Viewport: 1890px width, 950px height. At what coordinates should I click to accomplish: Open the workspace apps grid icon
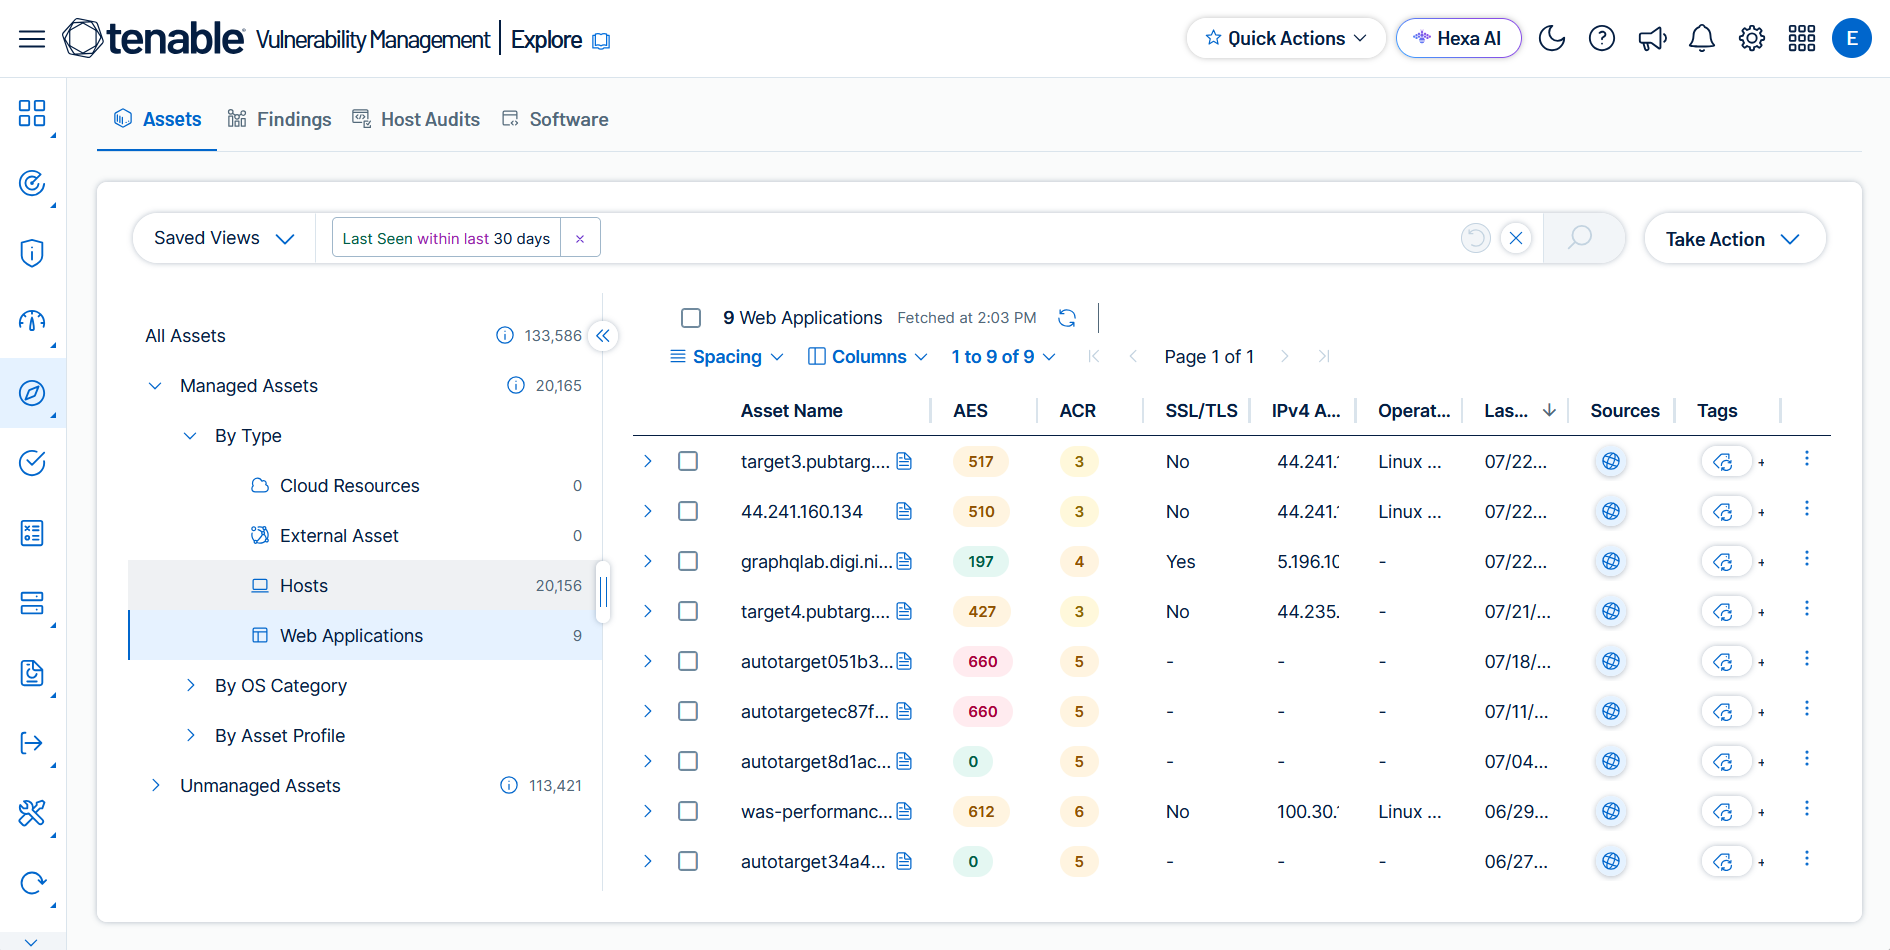pos(1801,38)
